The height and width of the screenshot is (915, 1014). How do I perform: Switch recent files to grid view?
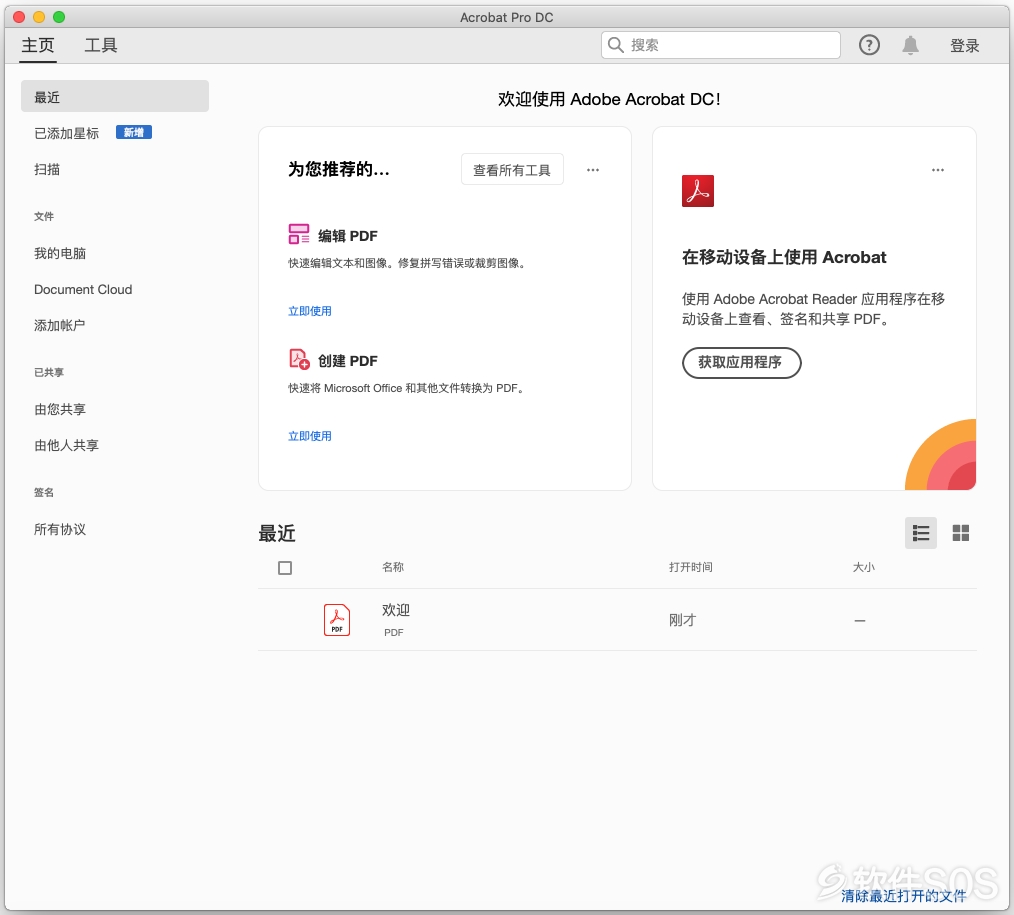click(960, 533)
